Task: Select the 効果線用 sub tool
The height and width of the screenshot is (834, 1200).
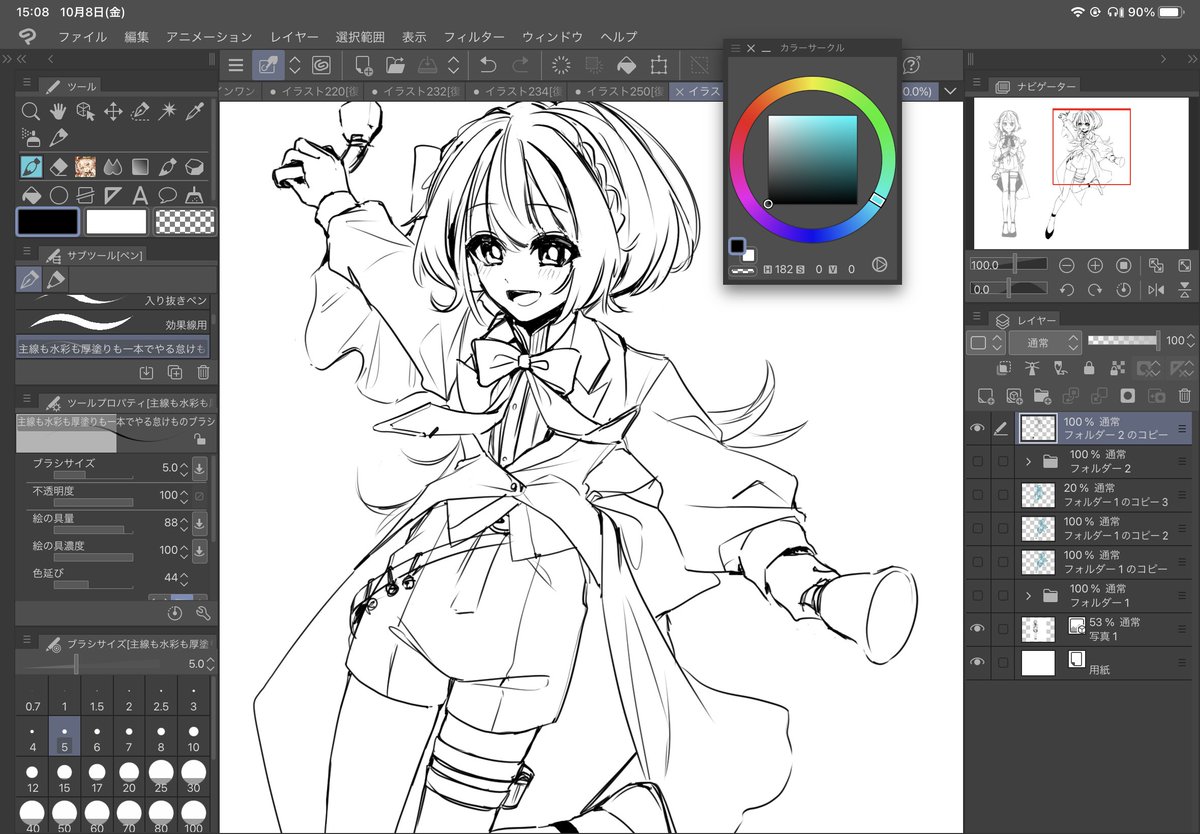Action: coord(113,323)
